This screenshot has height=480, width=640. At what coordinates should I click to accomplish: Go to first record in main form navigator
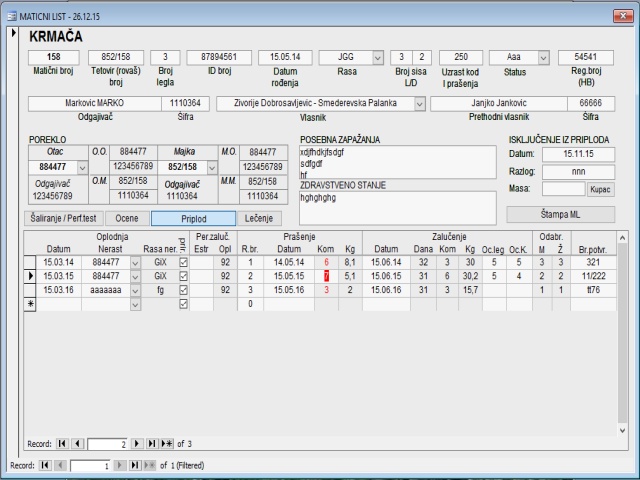(45, 466)
